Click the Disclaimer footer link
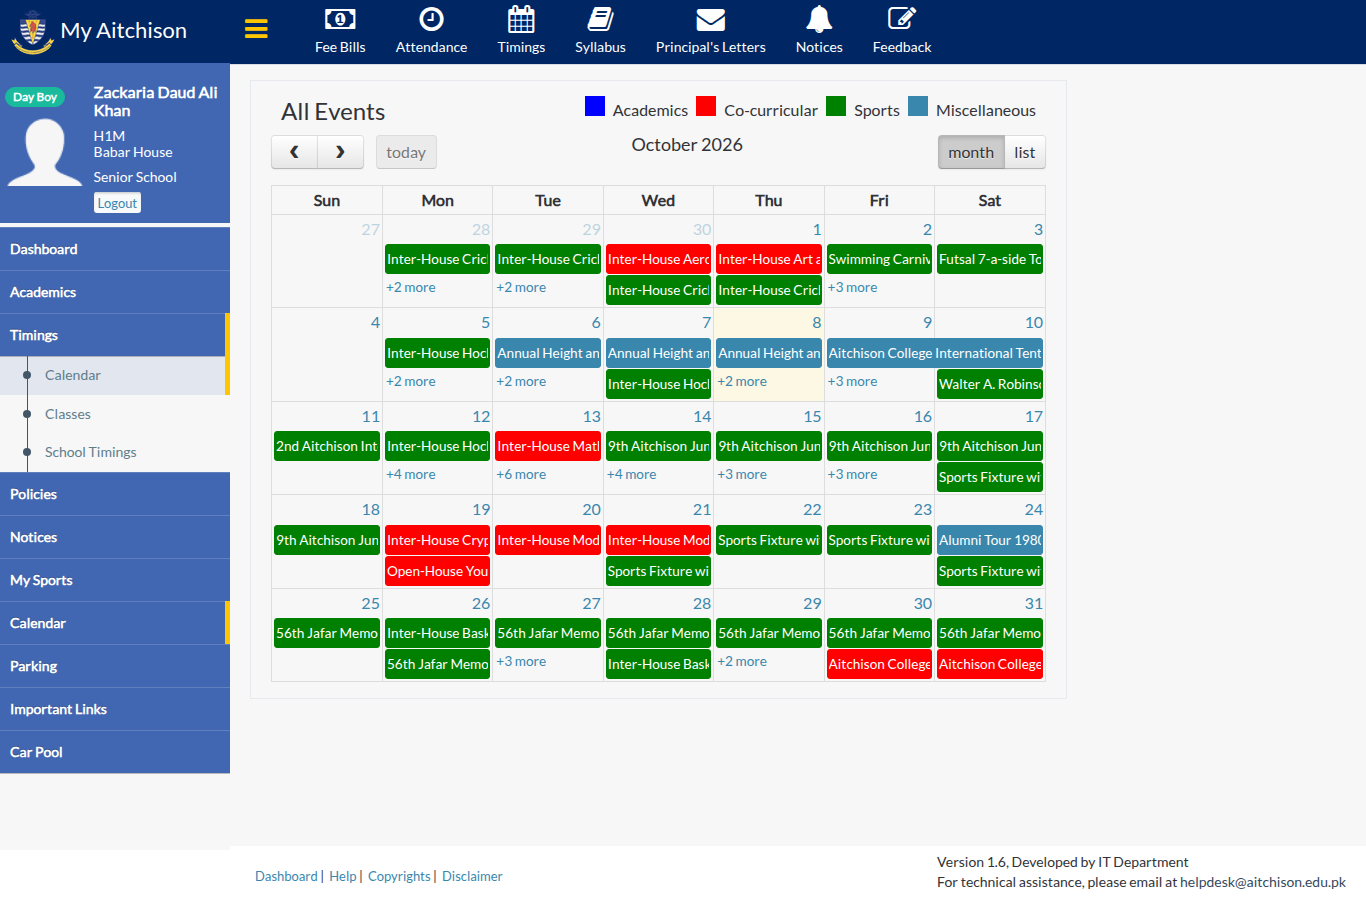This screenshot has width=1366, height=900. tap(472, 876)
